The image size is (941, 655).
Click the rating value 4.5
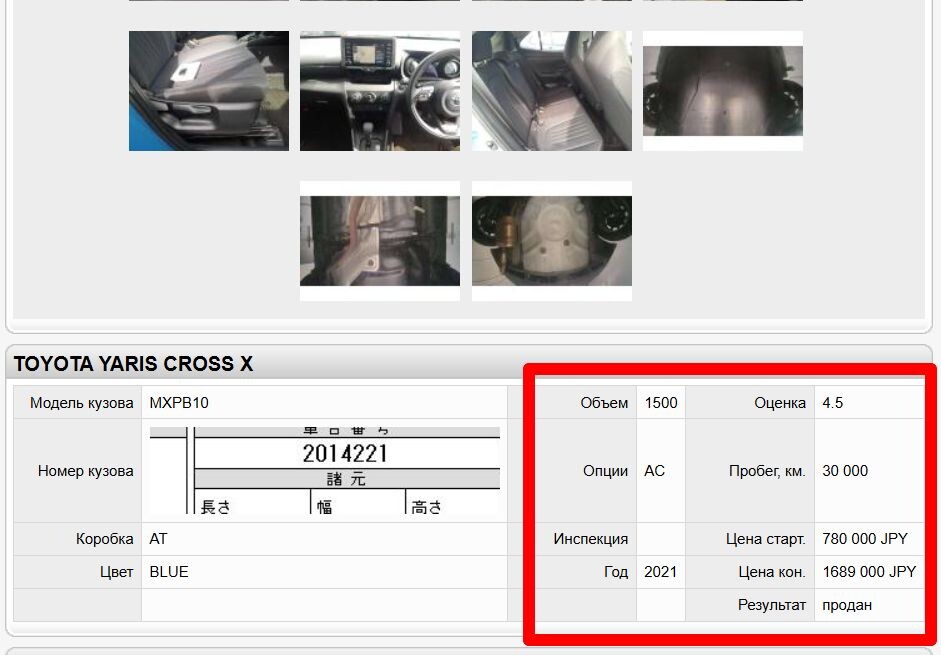click(x=832, y=403)
